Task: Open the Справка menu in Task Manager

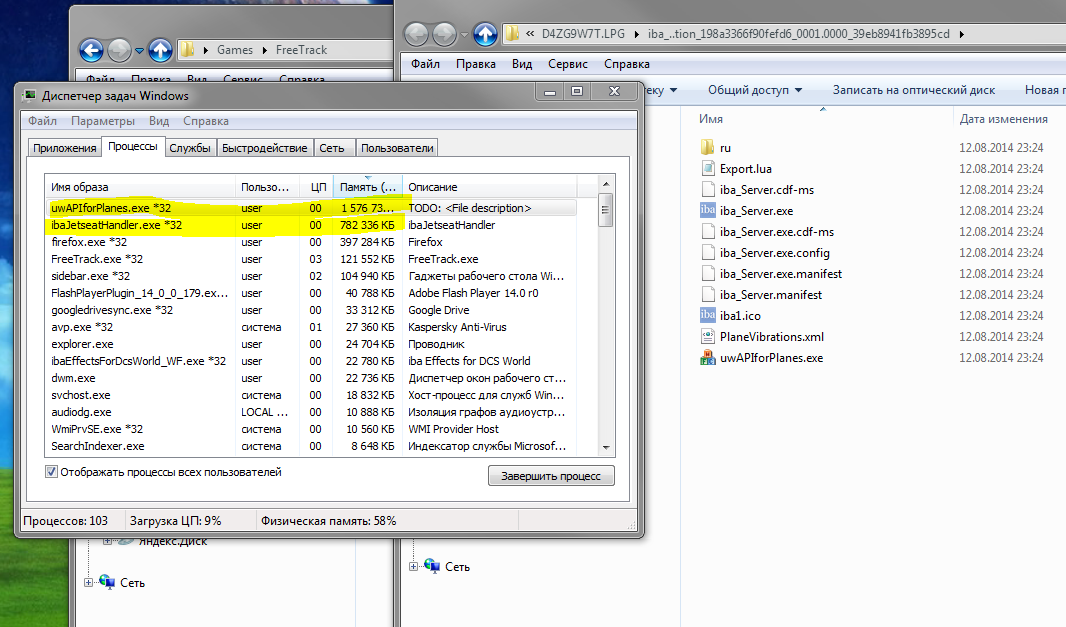Action: (x=205, y=121)
